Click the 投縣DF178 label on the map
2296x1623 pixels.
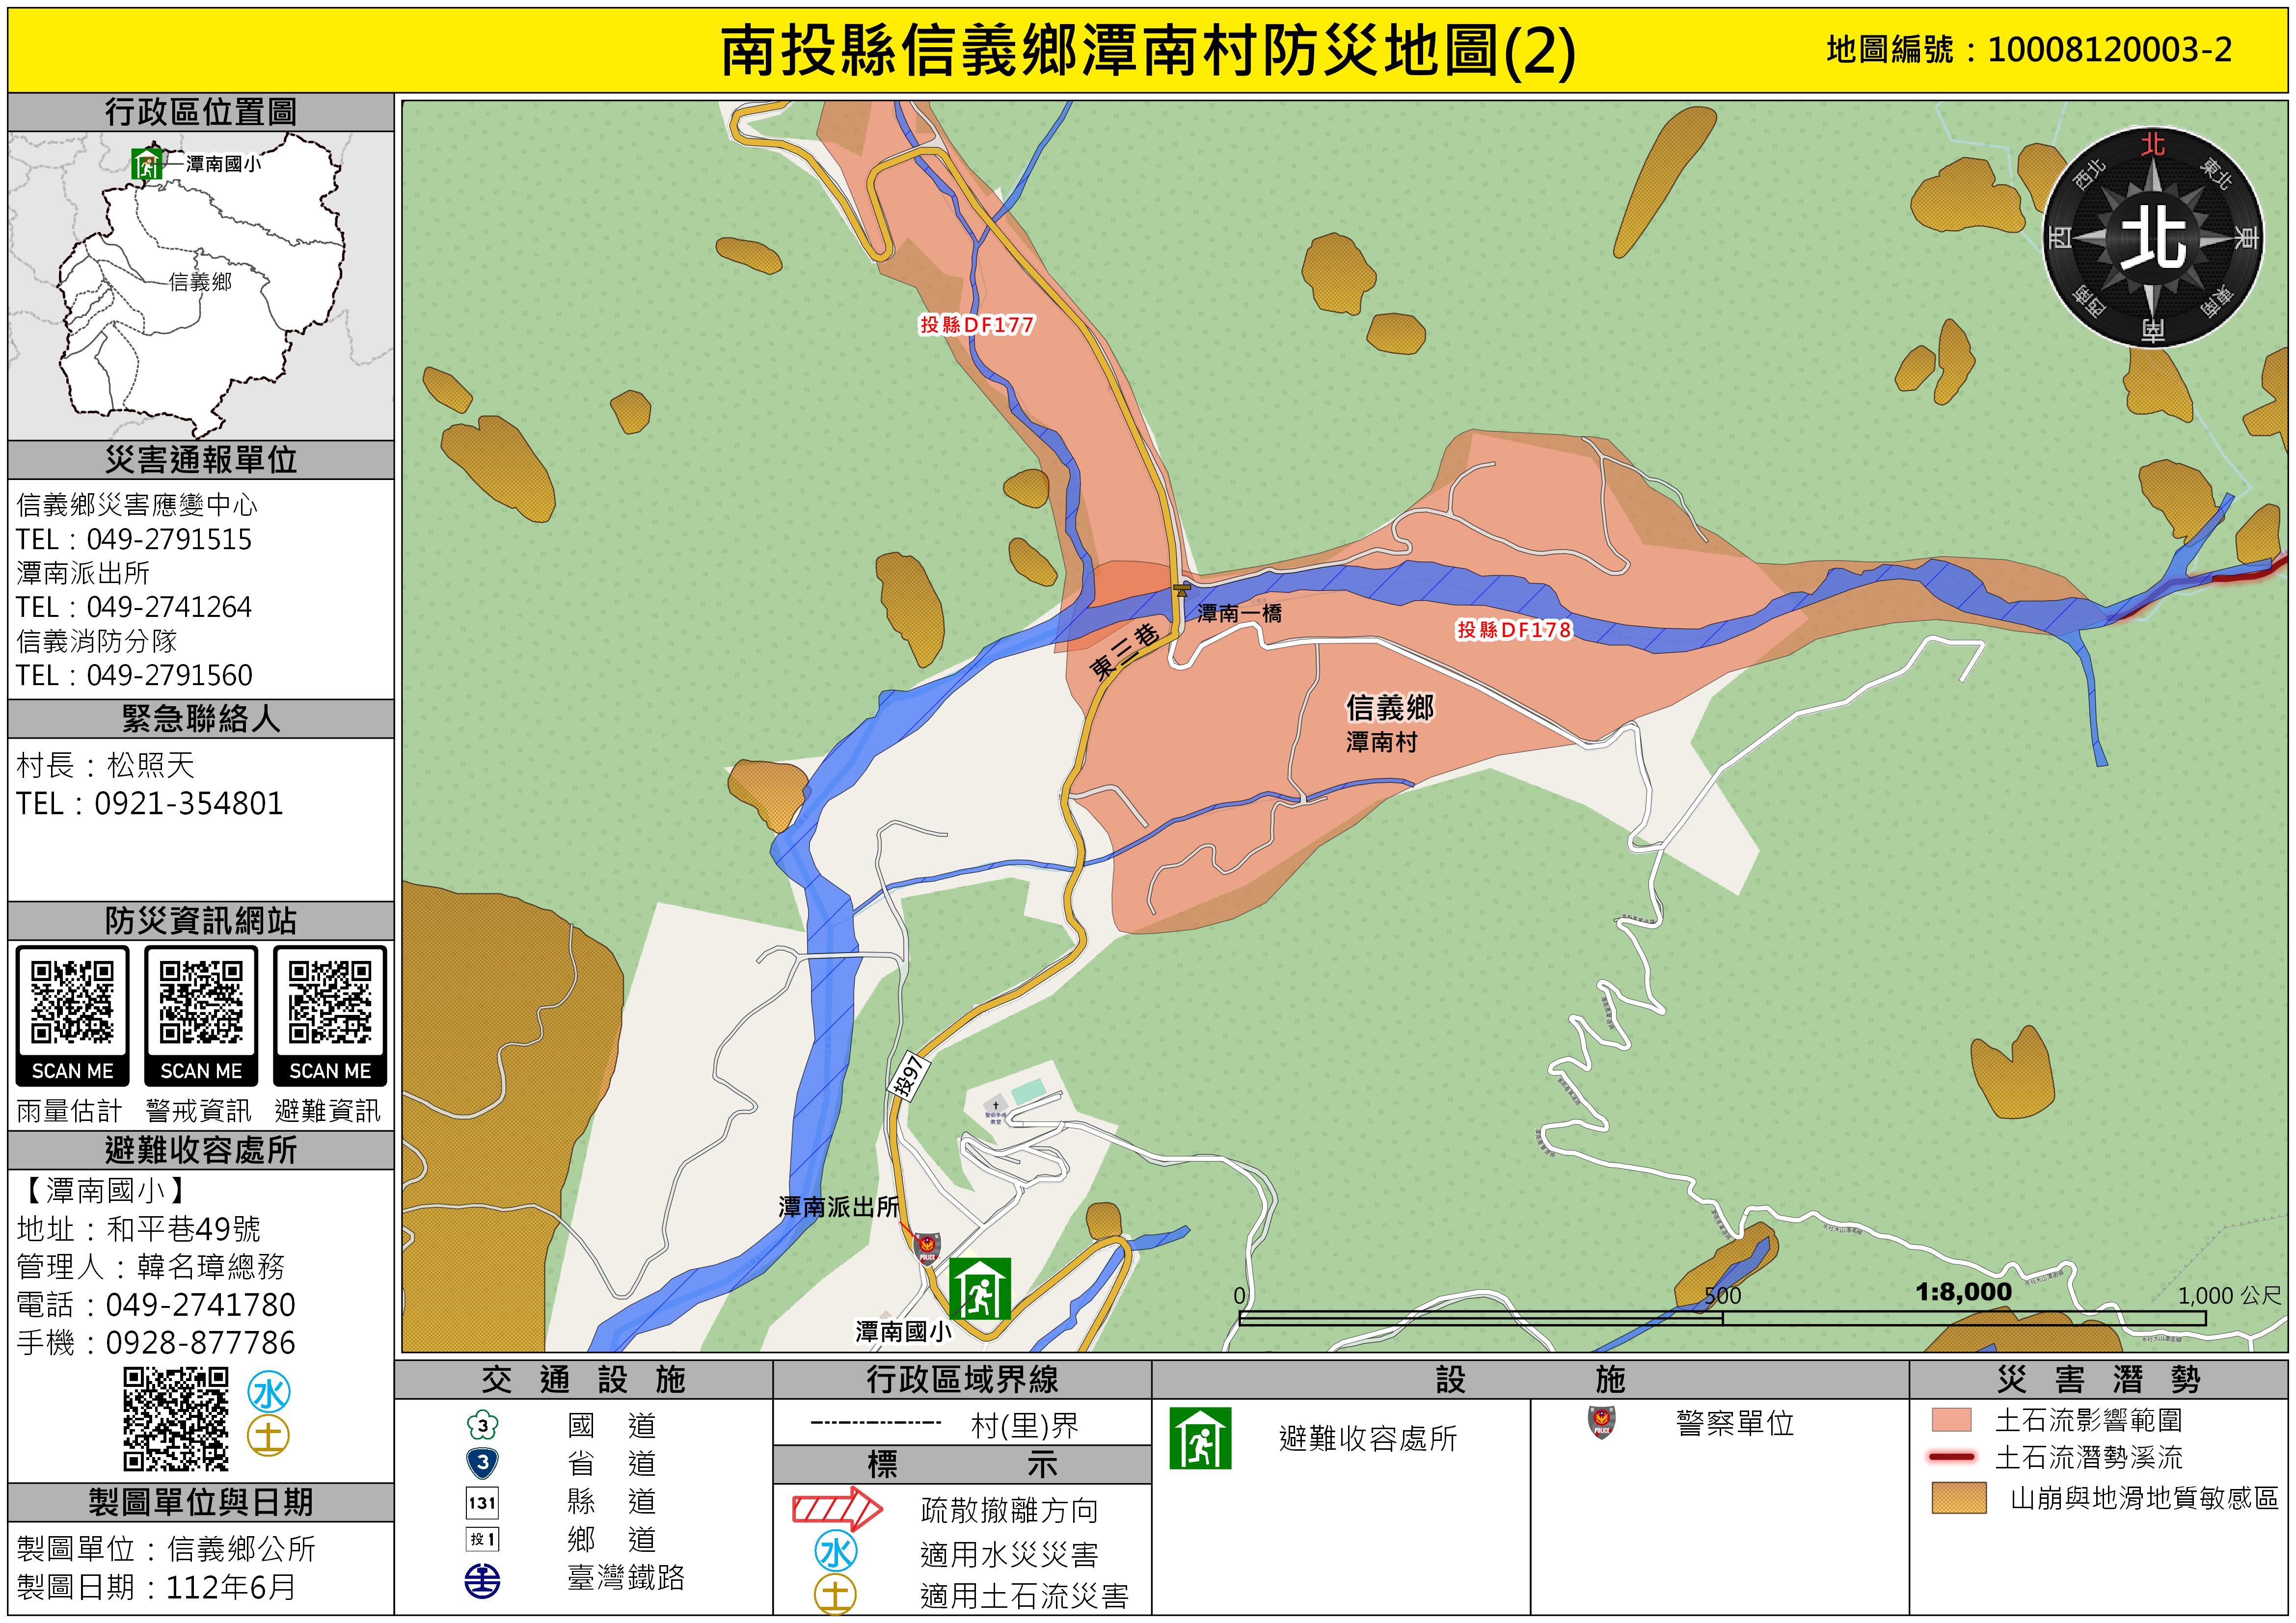(x=1513, y=629)
